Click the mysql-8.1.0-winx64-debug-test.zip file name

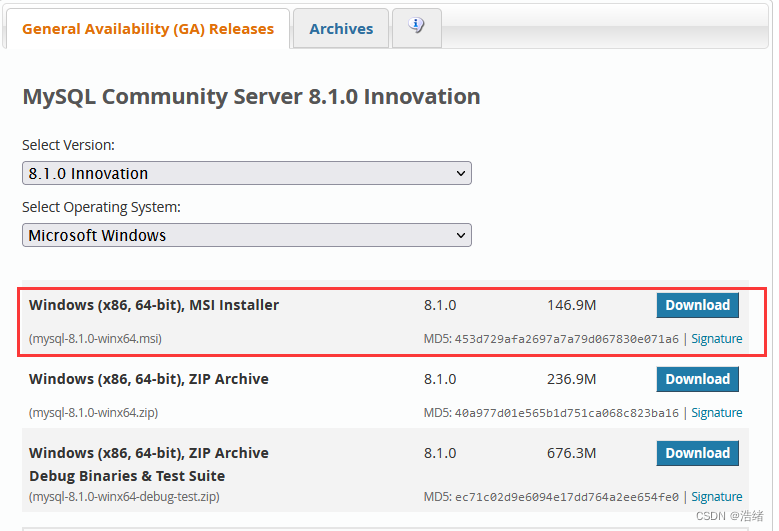[x=124, y=497]
